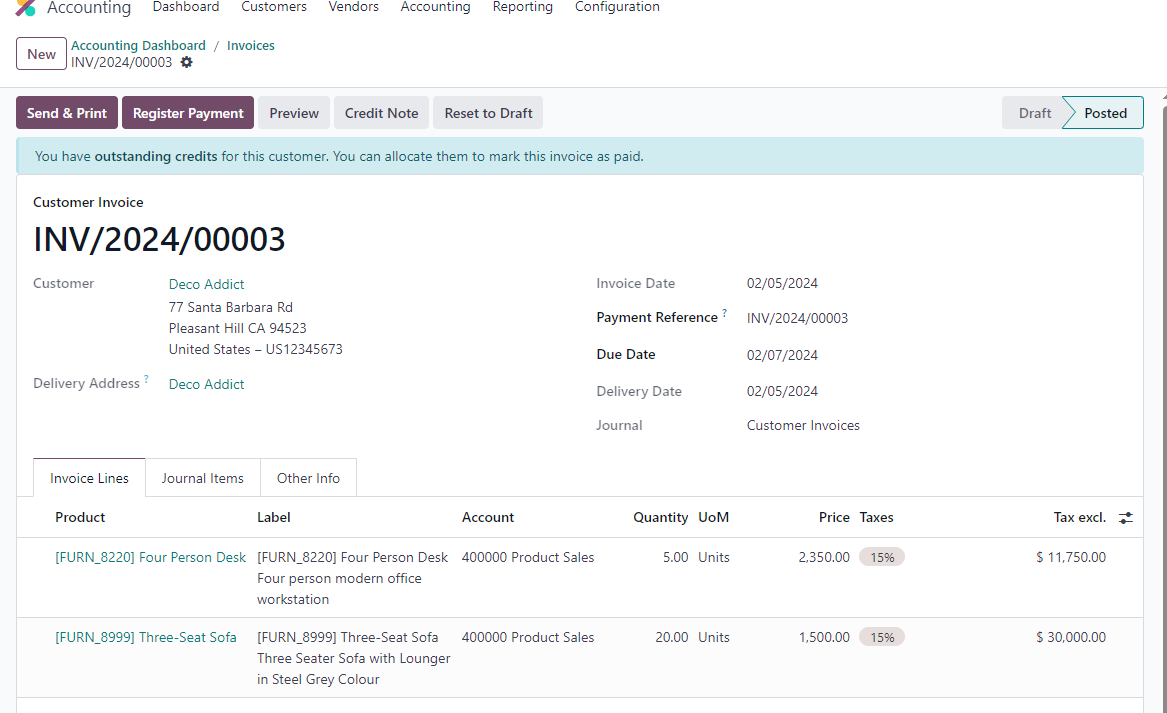The height and width of the screenshot is (713, 1167).
Task: Click the Credit Note button
Action: click(x=382, y=113)
